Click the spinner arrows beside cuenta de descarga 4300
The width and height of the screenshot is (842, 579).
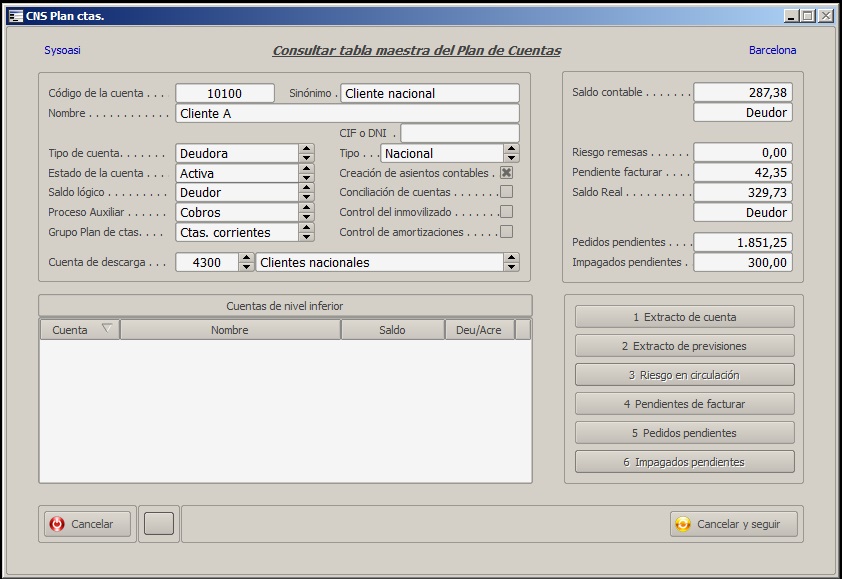pos(246,262)
